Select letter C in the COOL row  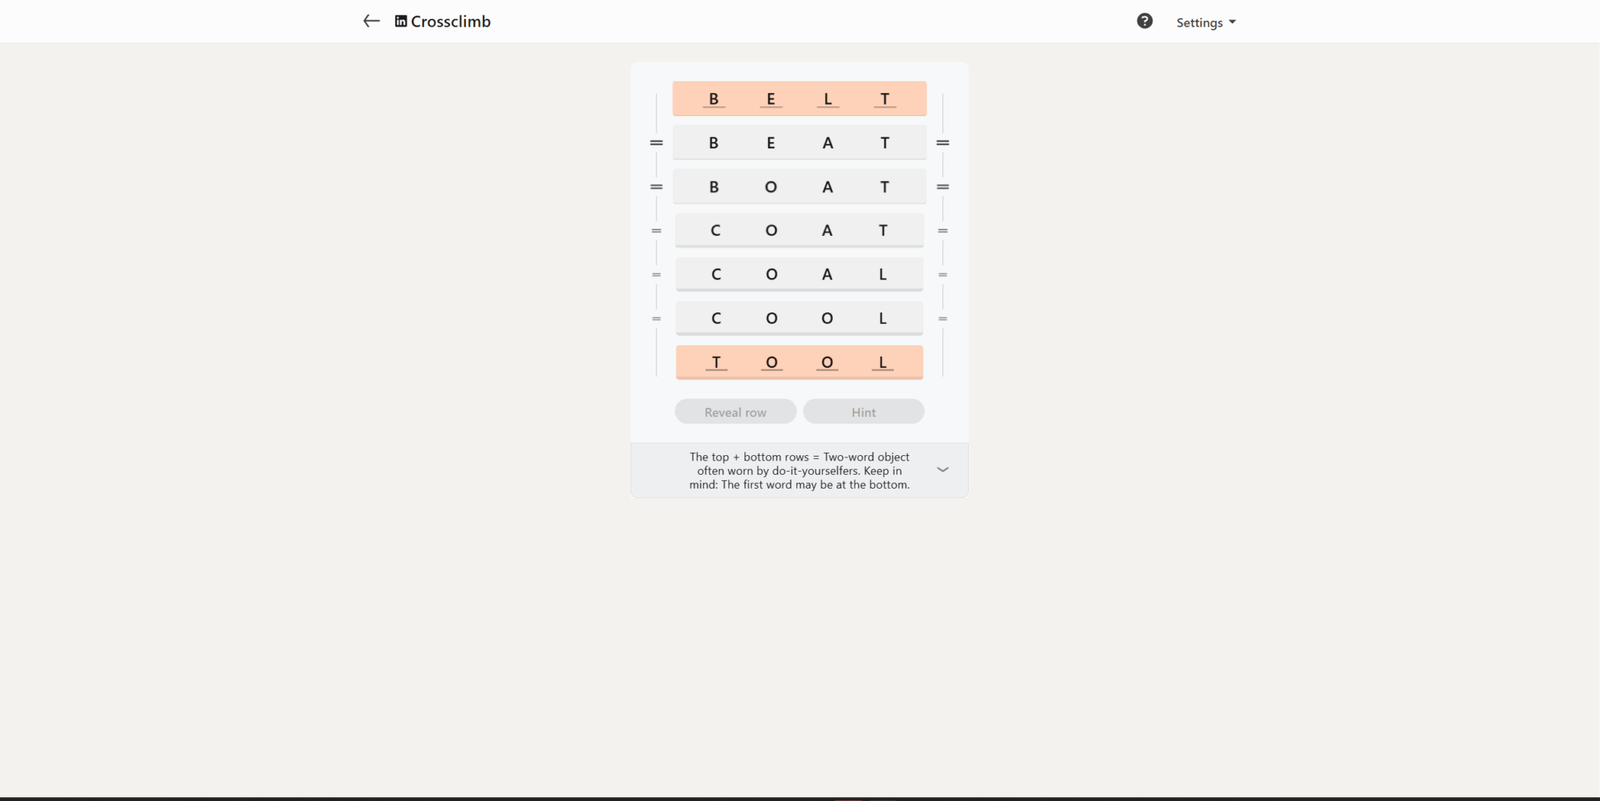pyautogui.click(x=716, y=319)
